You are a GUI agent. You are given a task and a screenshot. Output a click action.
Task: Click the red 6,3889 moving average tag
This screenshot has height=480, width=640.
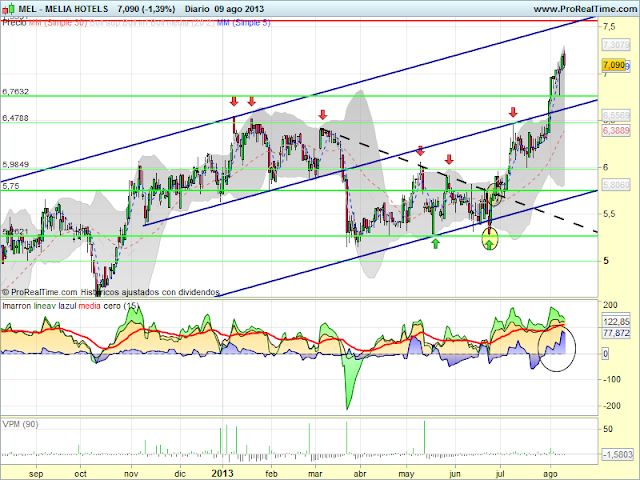click(x=616, y=131)
